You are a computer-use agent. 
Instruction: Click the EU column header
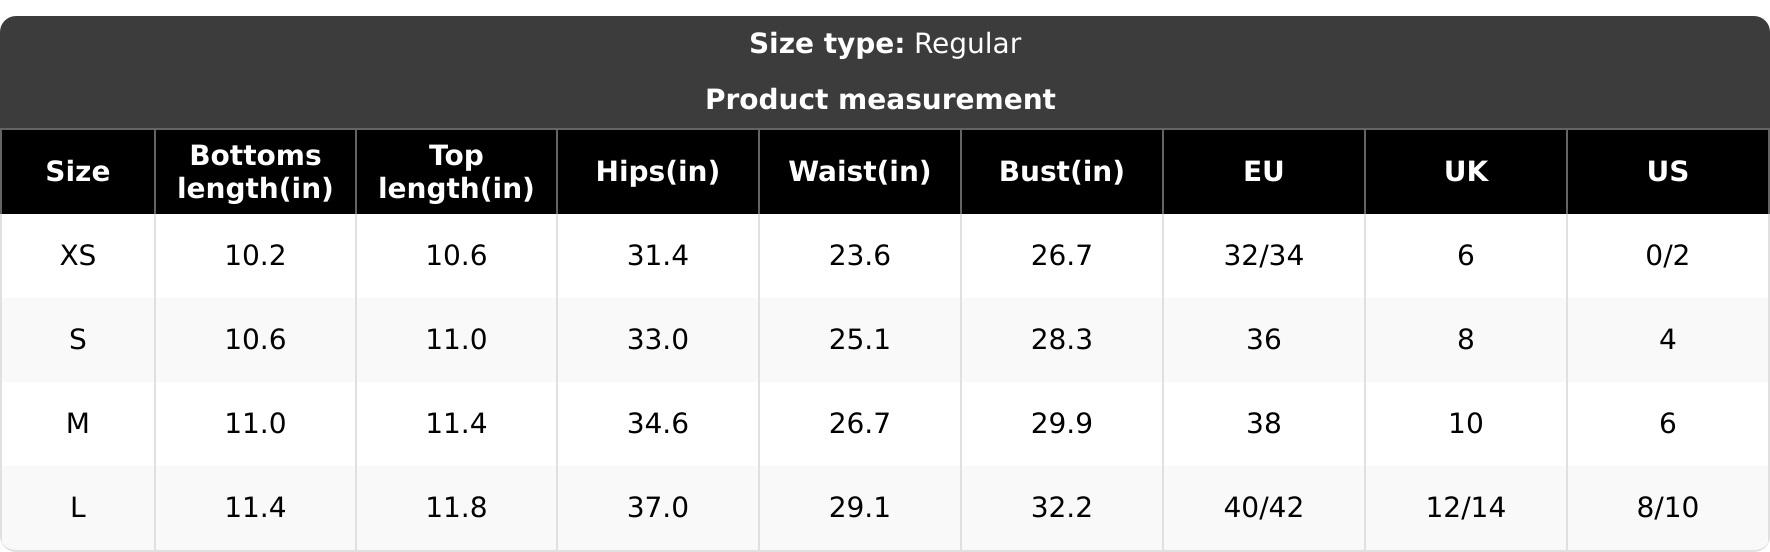1264,172
